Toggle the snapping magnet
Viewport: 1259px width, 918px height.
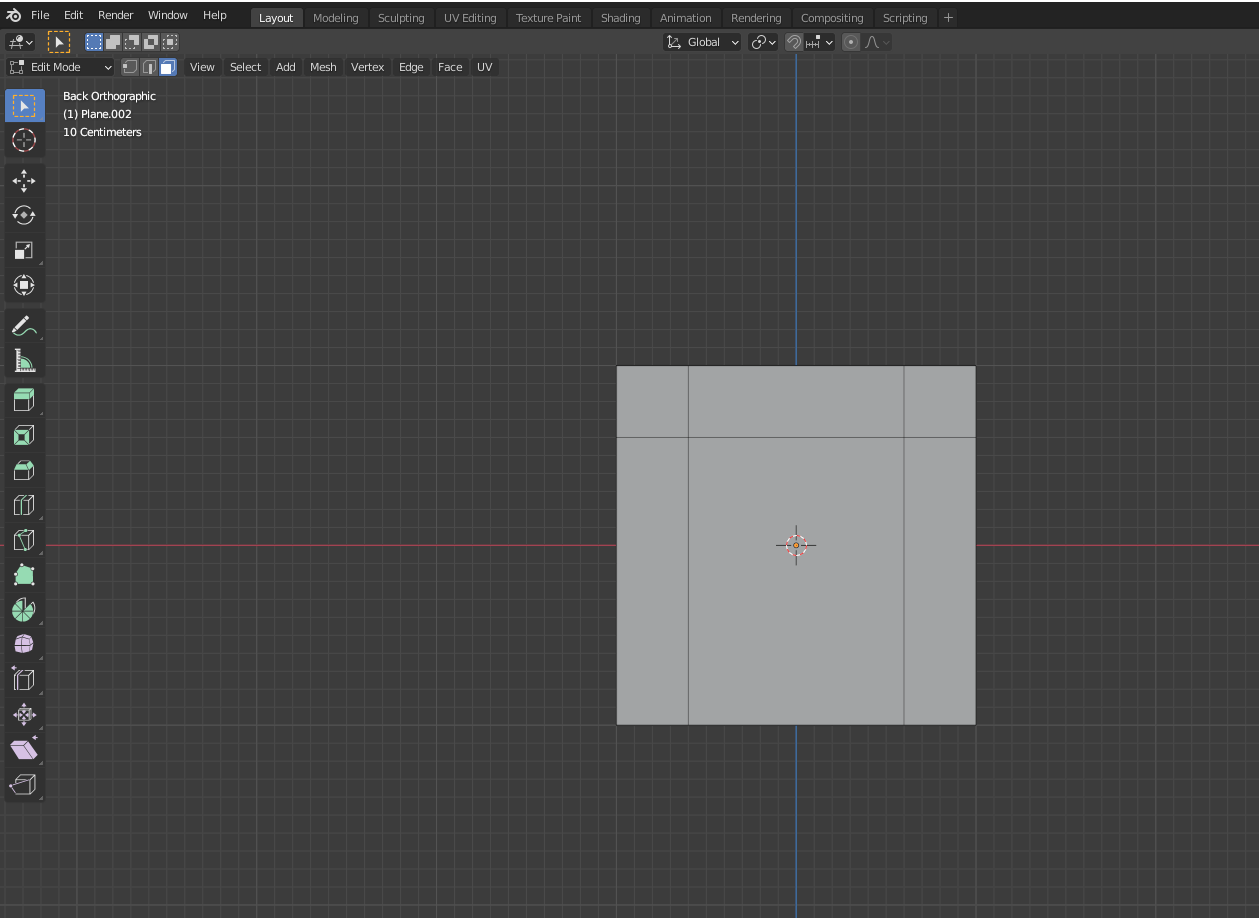tap(794, 42)
